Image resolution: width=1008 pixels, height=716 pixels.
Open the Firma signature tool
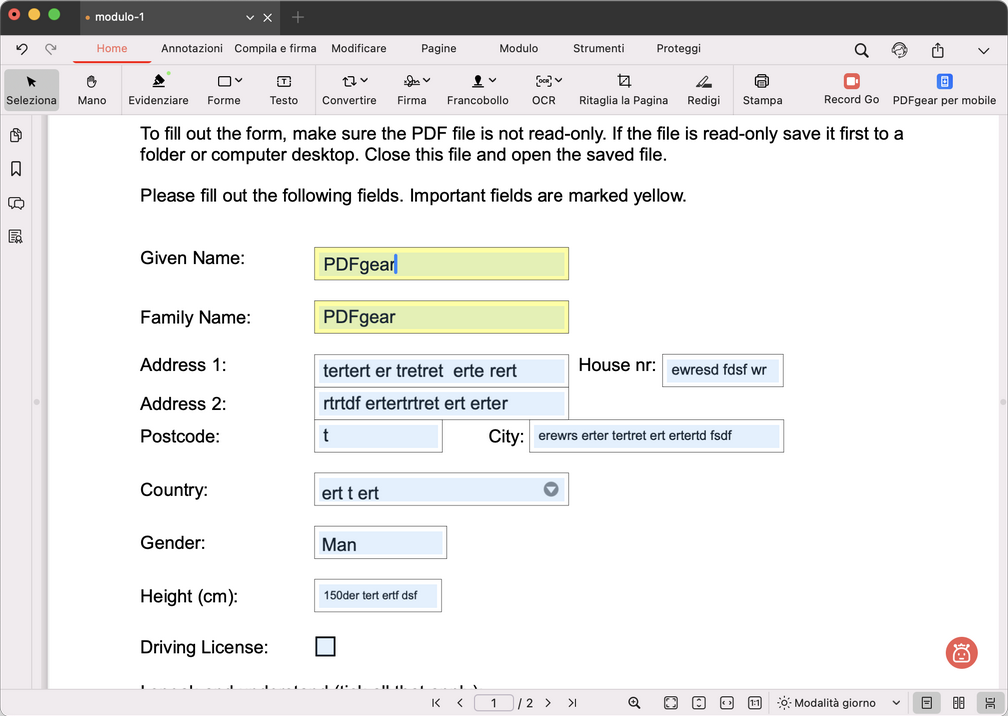412,90
